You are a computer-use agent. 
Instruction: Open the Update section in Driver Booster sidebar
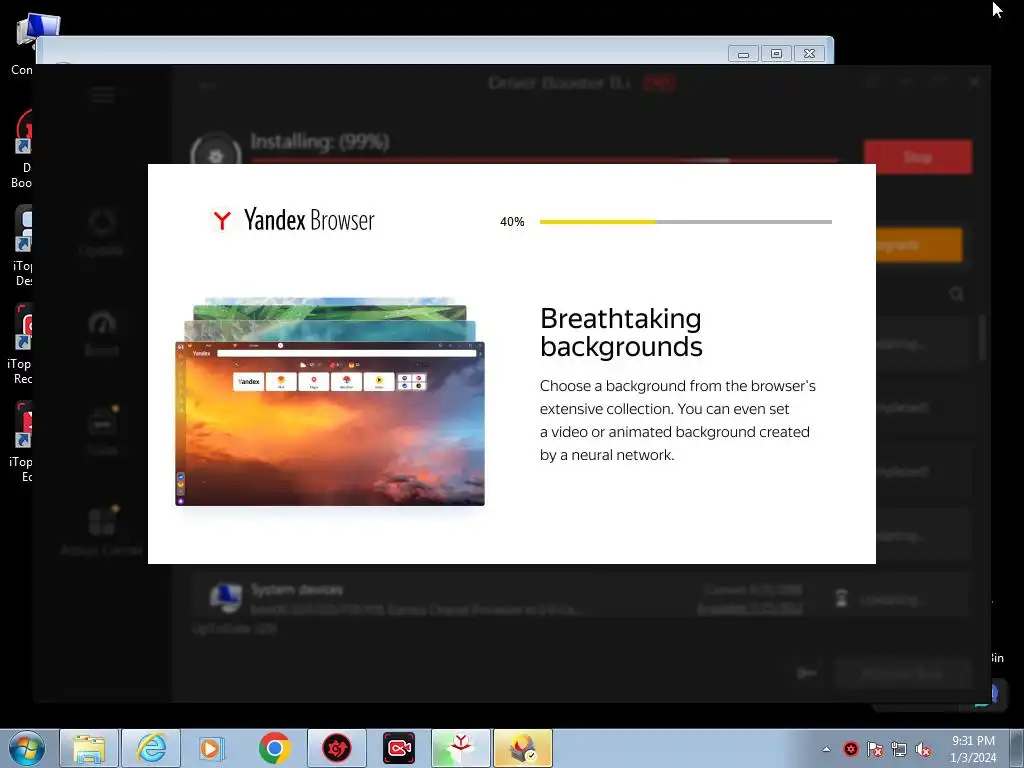point(101,232)
